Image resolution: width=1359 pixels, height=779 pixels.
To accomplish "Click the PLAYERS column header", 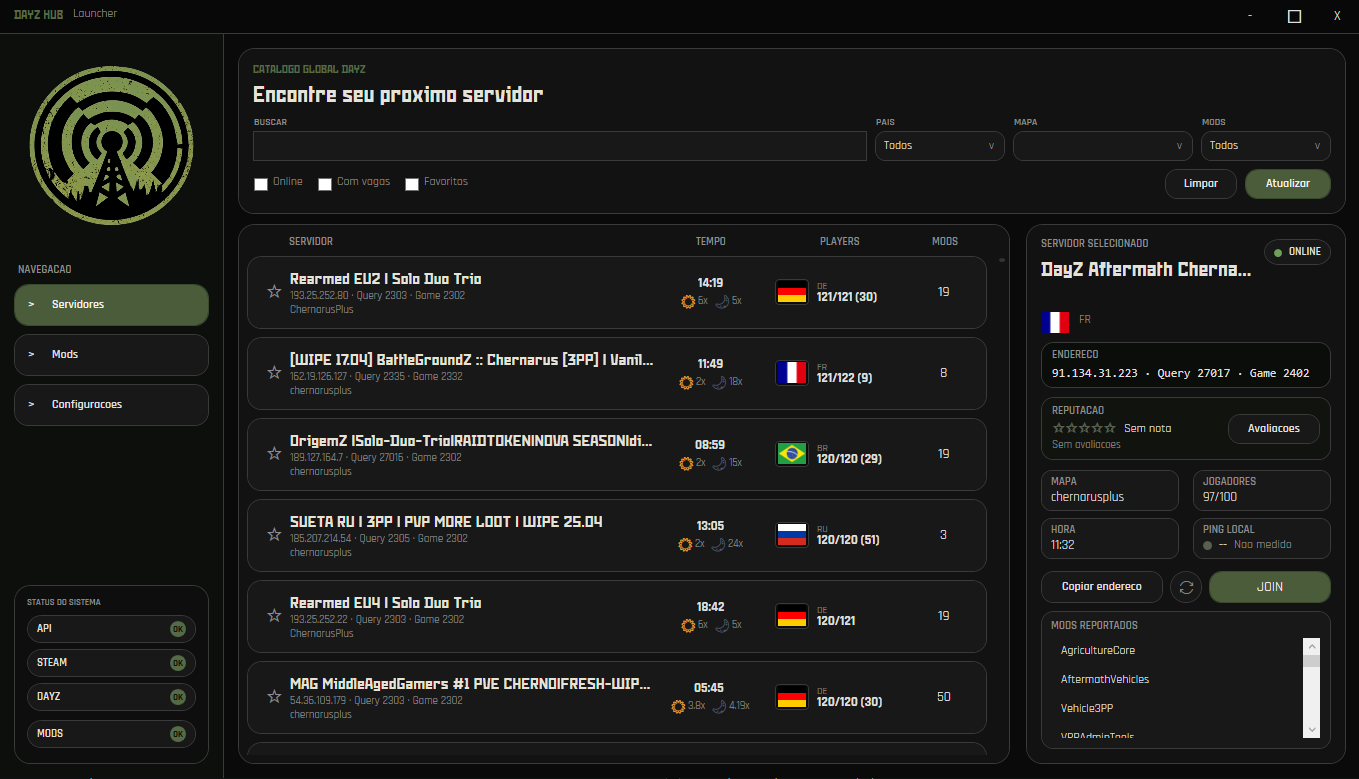I will point(840,242).
